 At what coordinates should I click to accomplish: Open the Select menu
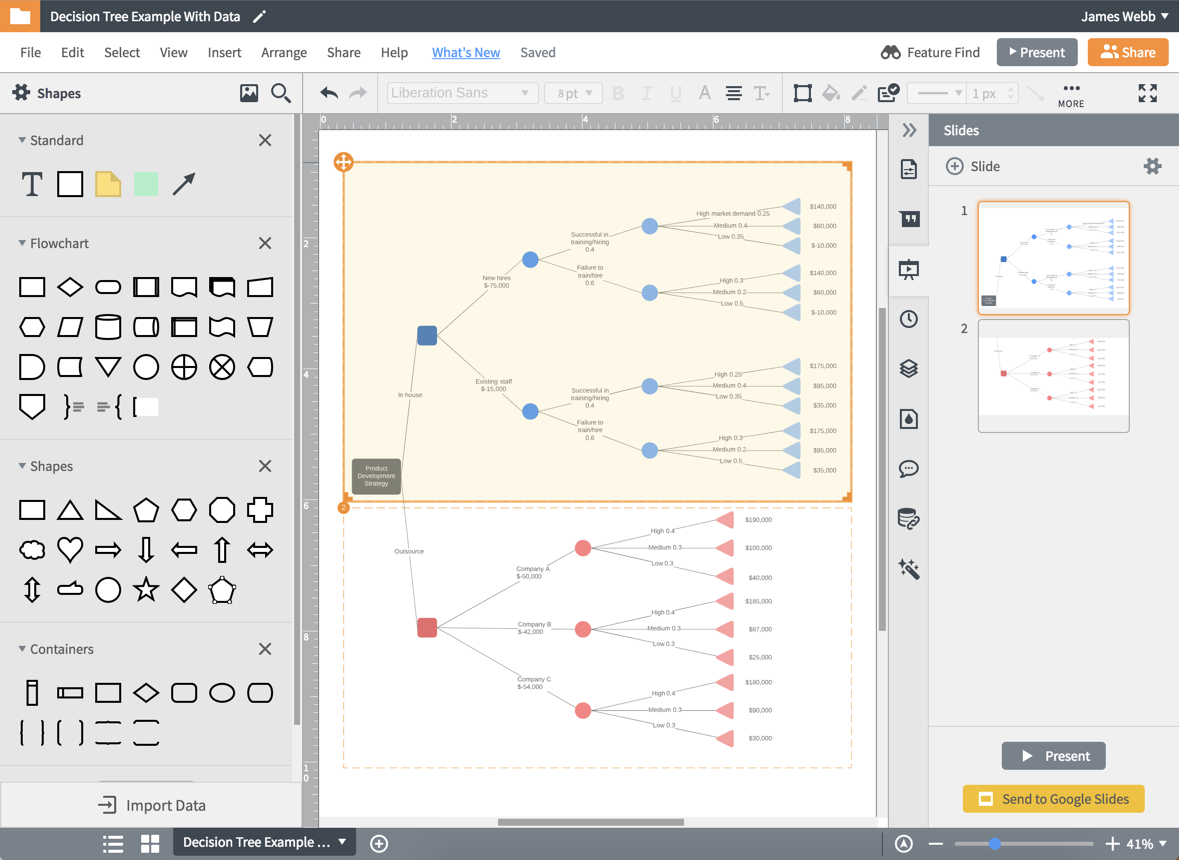122,53
